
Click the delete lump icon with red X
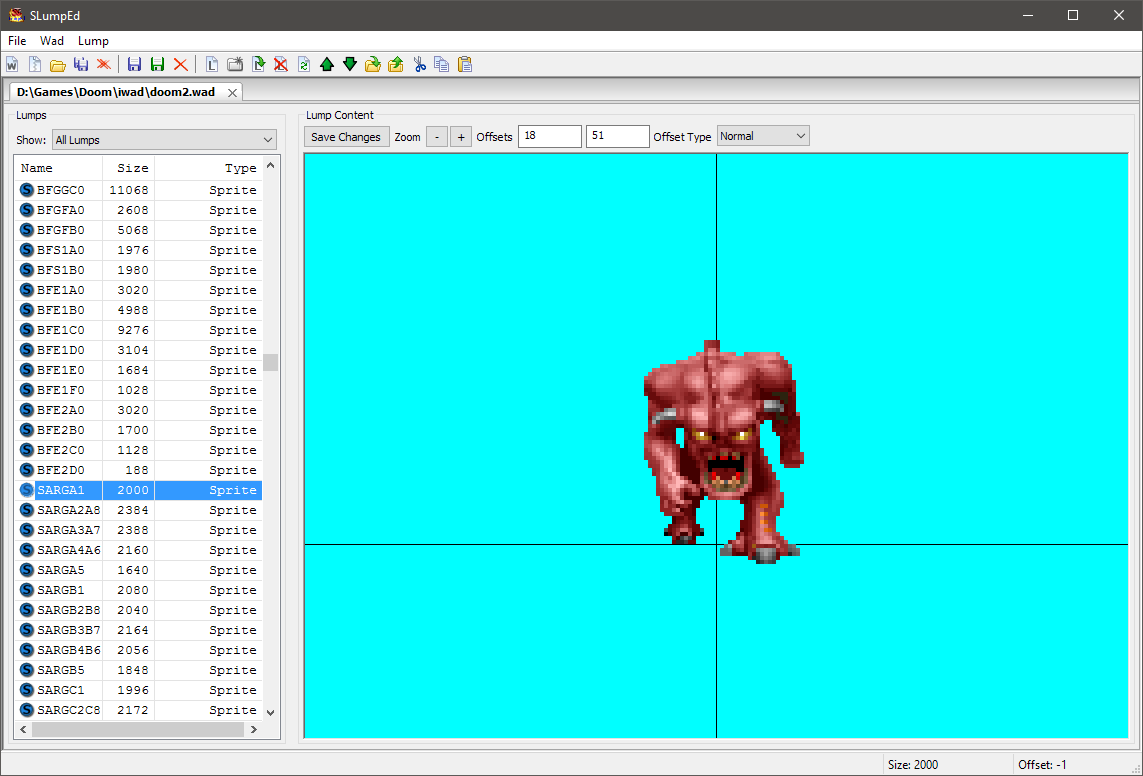click(281, 65)
